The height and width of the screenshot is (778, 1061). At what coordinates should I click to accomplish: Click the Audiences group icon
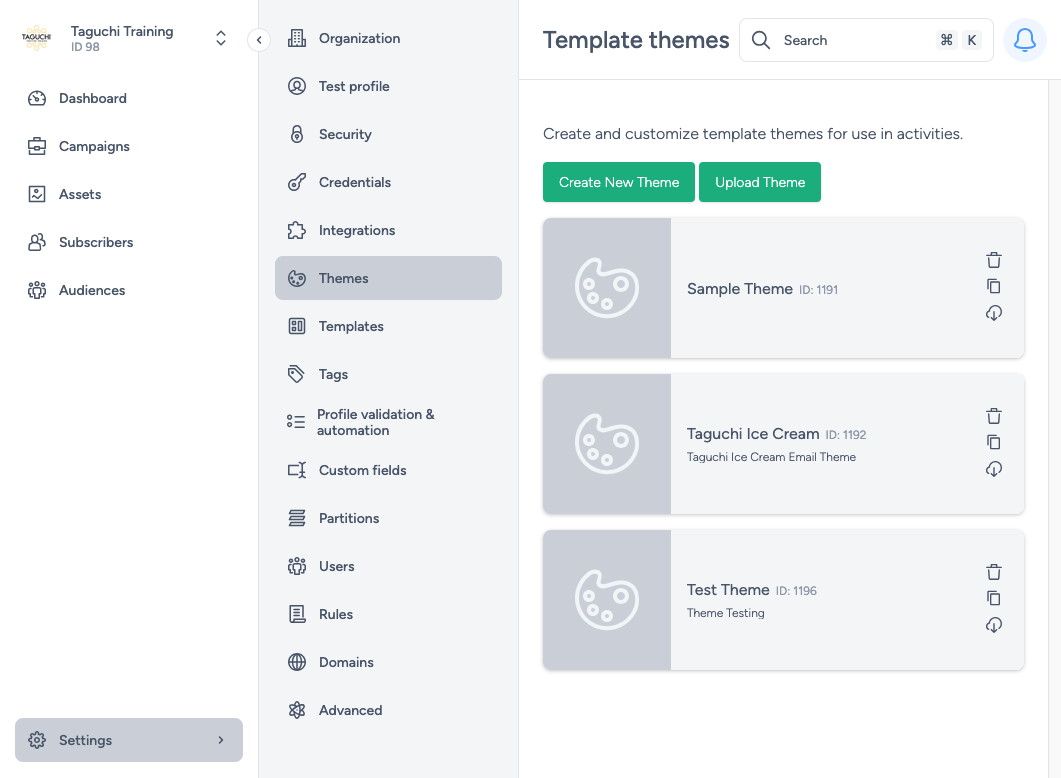click(x=37, y=290)
